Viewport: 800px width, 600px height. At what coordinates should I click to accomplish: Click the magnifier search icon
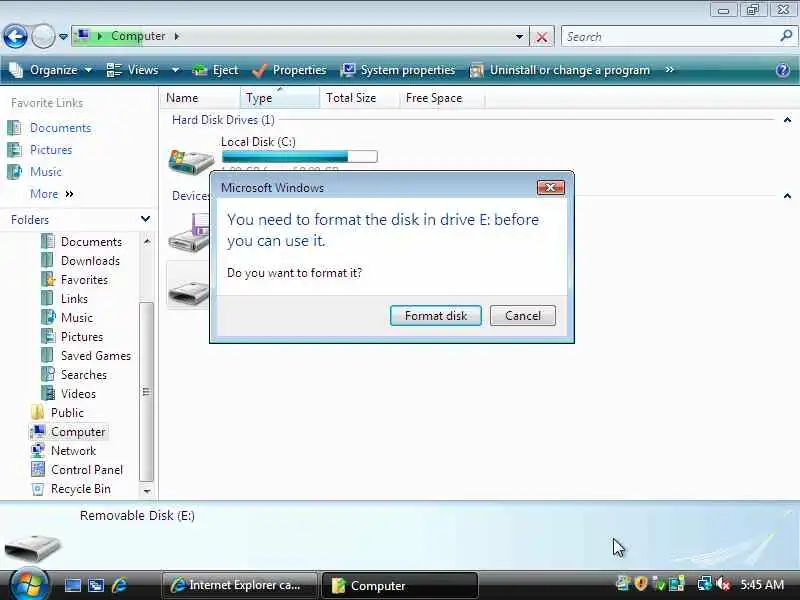(786, 36)
